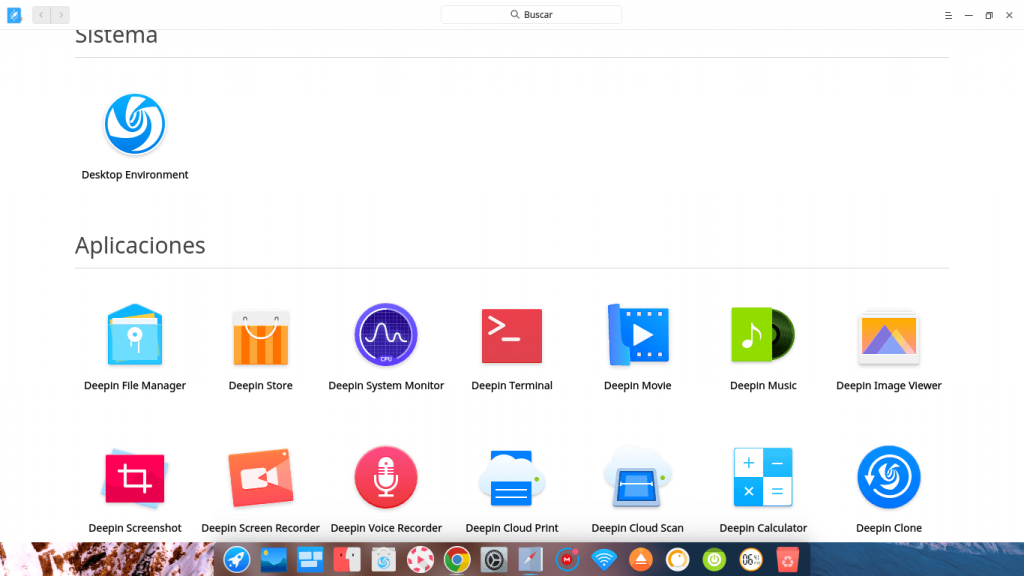Click the 'Deepin Terminal' label text
Image resolution: width=1024 pixels, height=576 pixels.
pyautogui.click(x=512, y=385)
